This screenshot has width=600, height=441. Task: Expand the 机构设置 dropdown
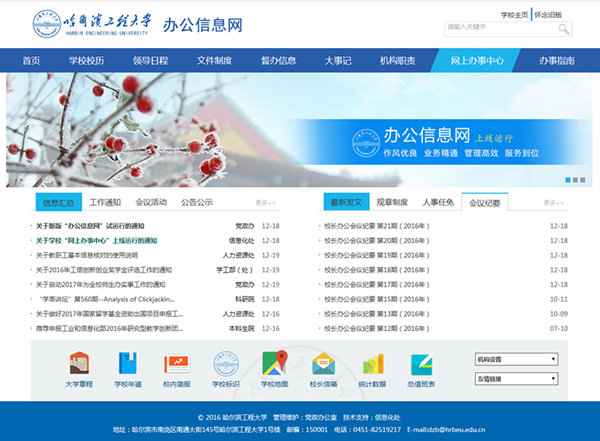pos(516,359)
